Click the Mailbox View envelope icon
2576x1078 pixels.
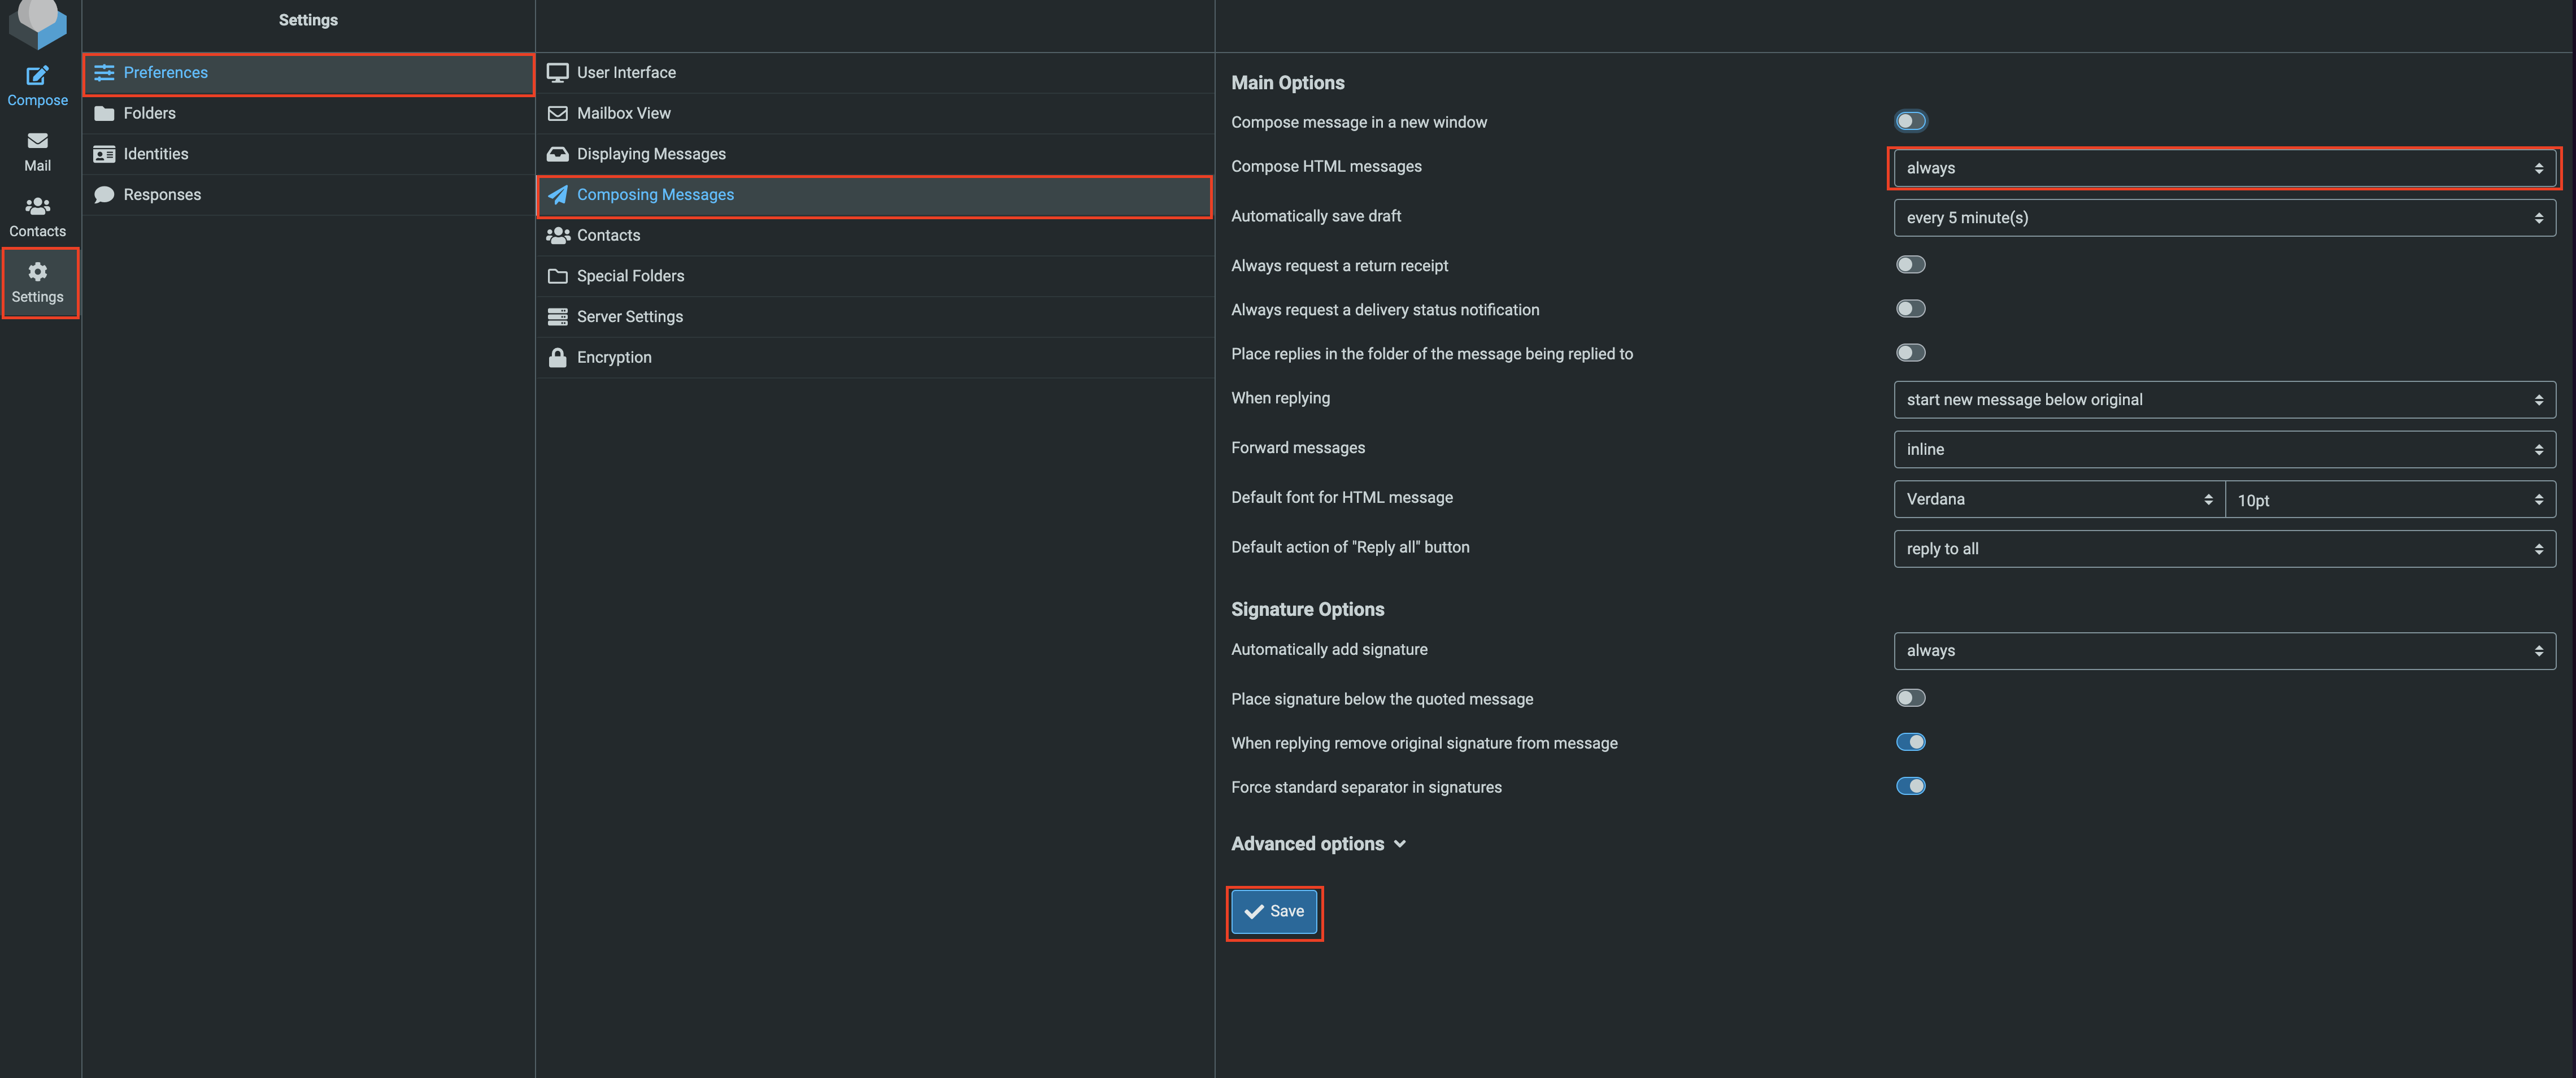click(558, 113)
